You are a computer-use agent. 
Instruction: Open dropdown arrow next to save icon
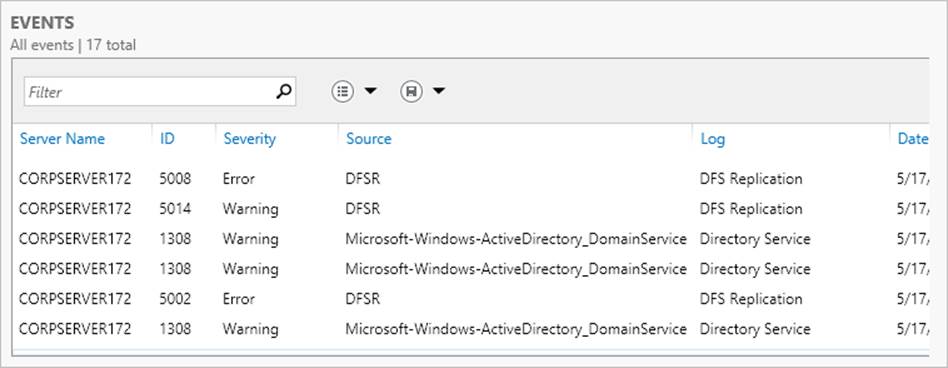pos(439,91)
